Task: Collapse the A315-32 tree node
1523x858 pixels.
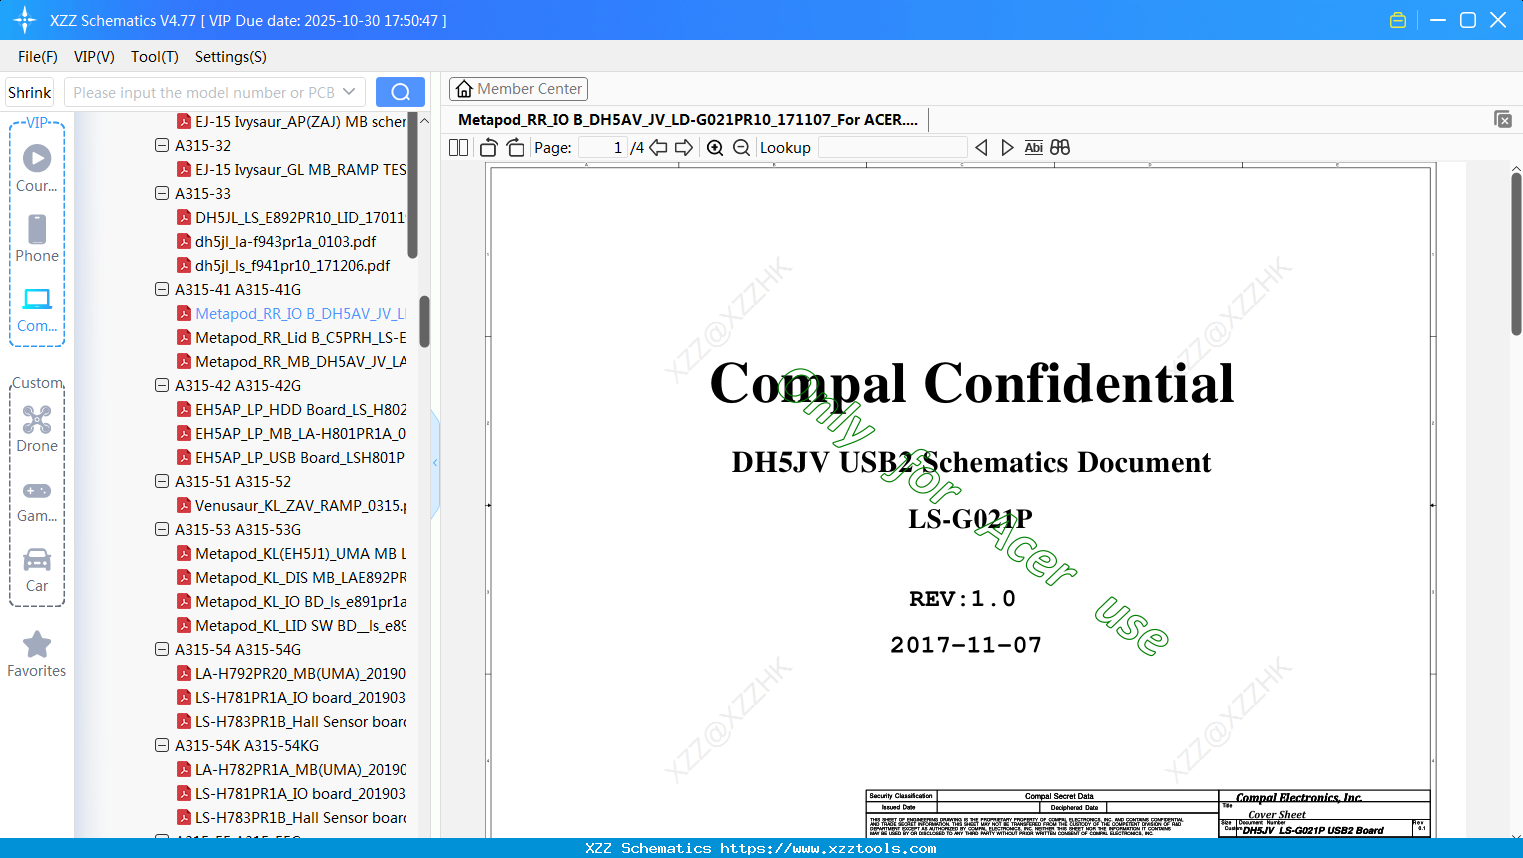Action: pyautogui.click(x=162, y=145)
